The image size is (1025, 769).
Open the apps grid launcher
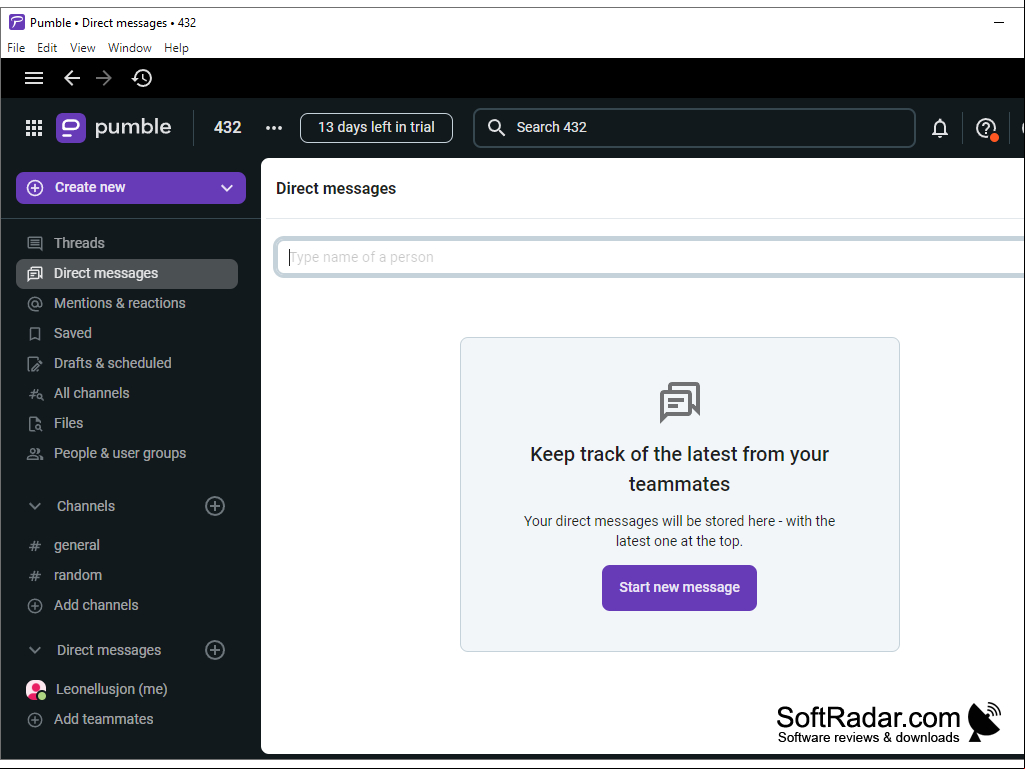[34, 128]
